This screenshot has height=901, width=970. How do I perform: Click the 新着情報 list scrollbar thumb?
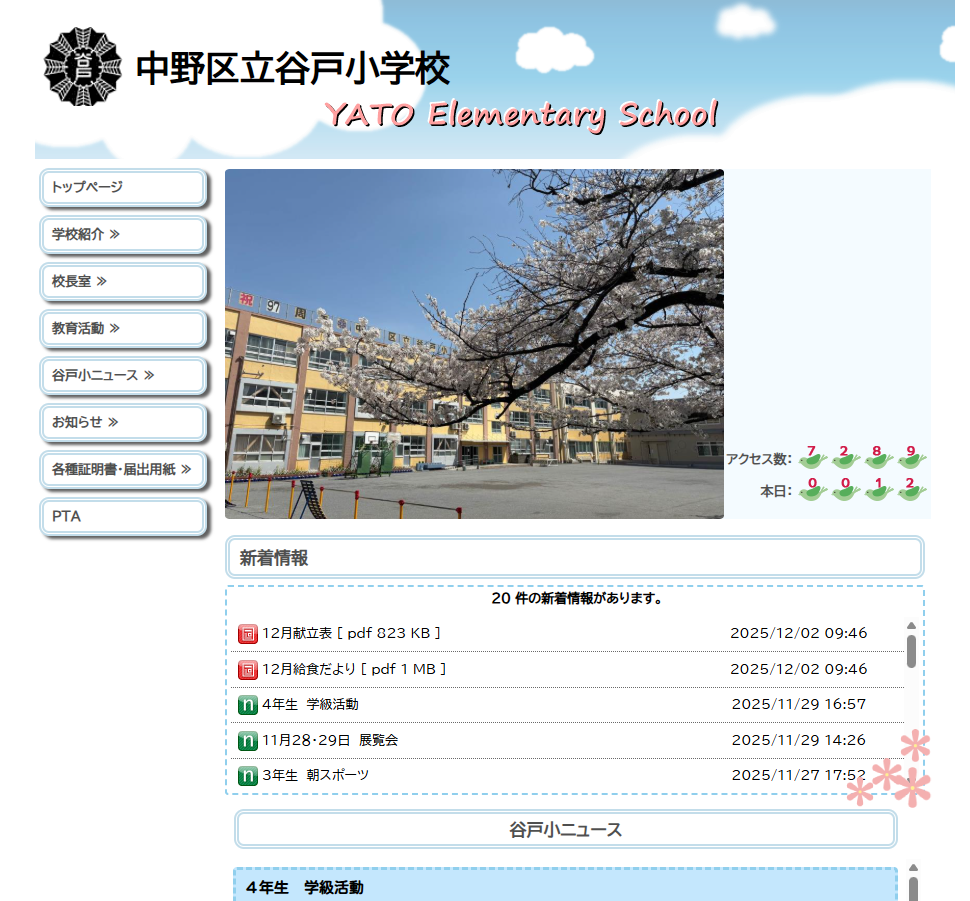coord(911,650)
